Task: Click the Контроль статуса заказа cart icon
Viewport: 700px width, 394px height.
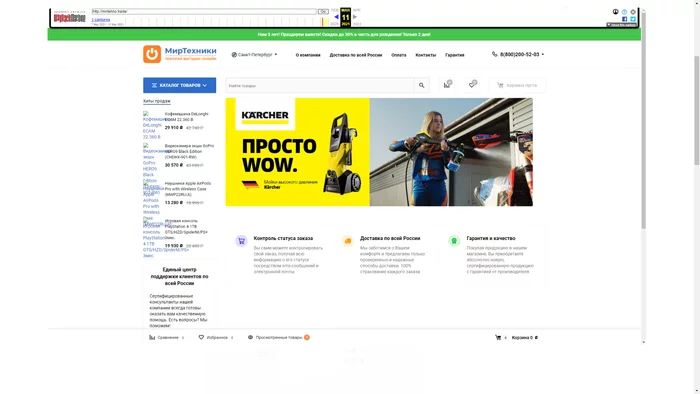Action: point(241,241)
